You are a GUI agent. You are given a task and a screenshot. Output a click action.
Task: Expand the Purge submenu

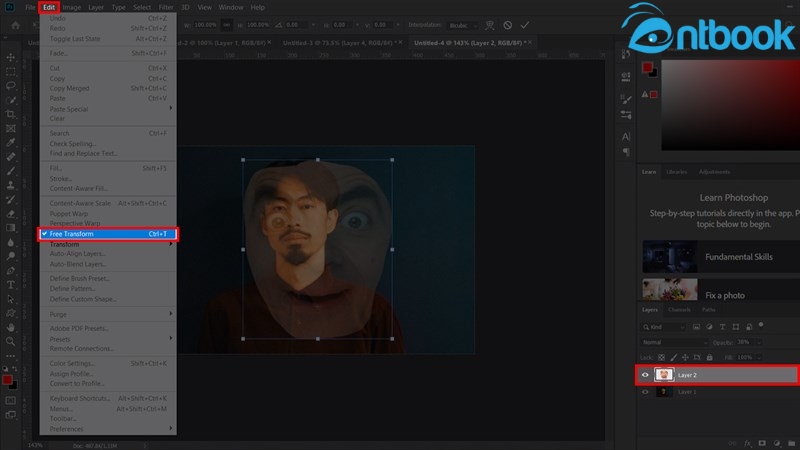[108, 314]
